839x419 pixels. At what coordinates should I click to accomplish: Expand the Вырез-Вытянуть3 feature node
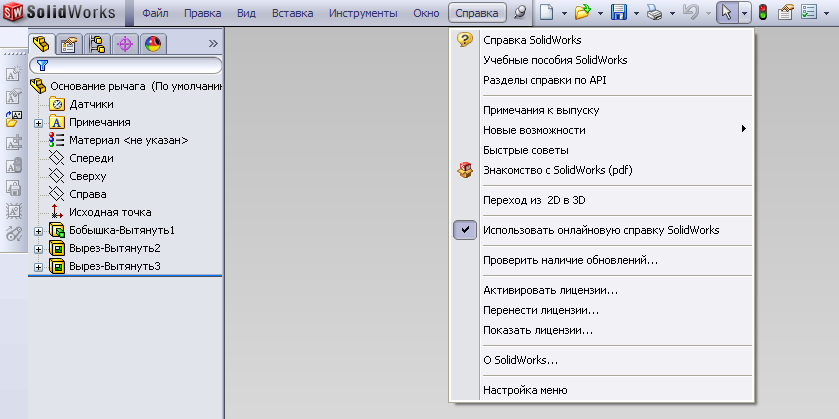click(39, 267)
